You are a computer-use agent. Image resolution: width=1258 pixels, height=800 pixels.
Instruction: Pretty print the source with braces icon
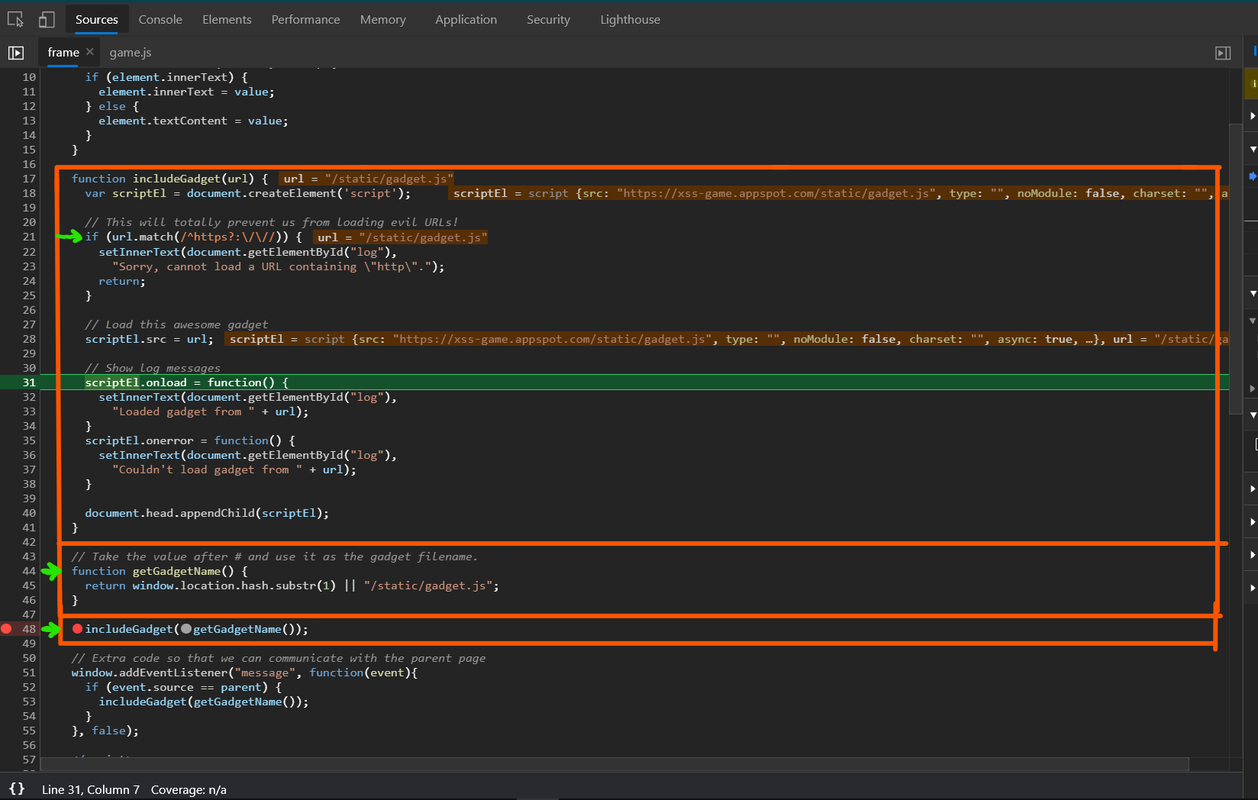(x=16, y=789)
